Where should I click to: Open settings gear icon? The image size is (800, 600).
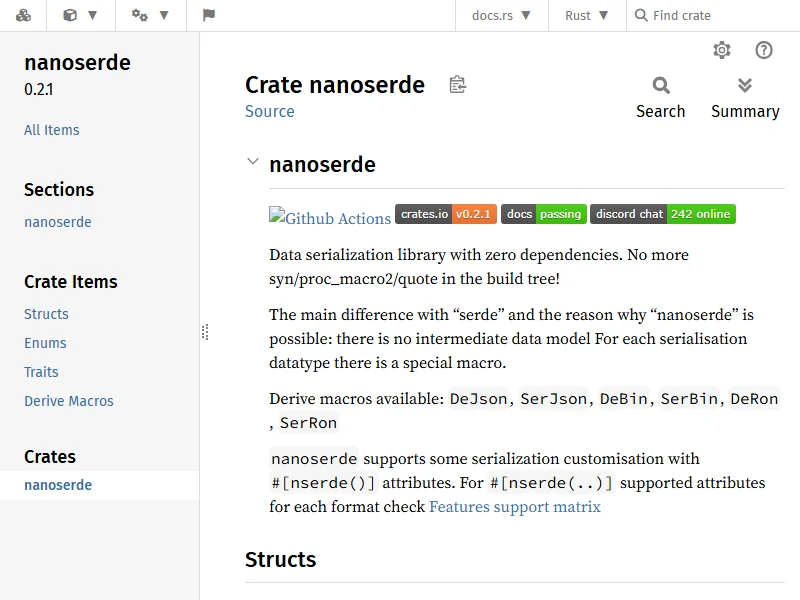(722, 50)
